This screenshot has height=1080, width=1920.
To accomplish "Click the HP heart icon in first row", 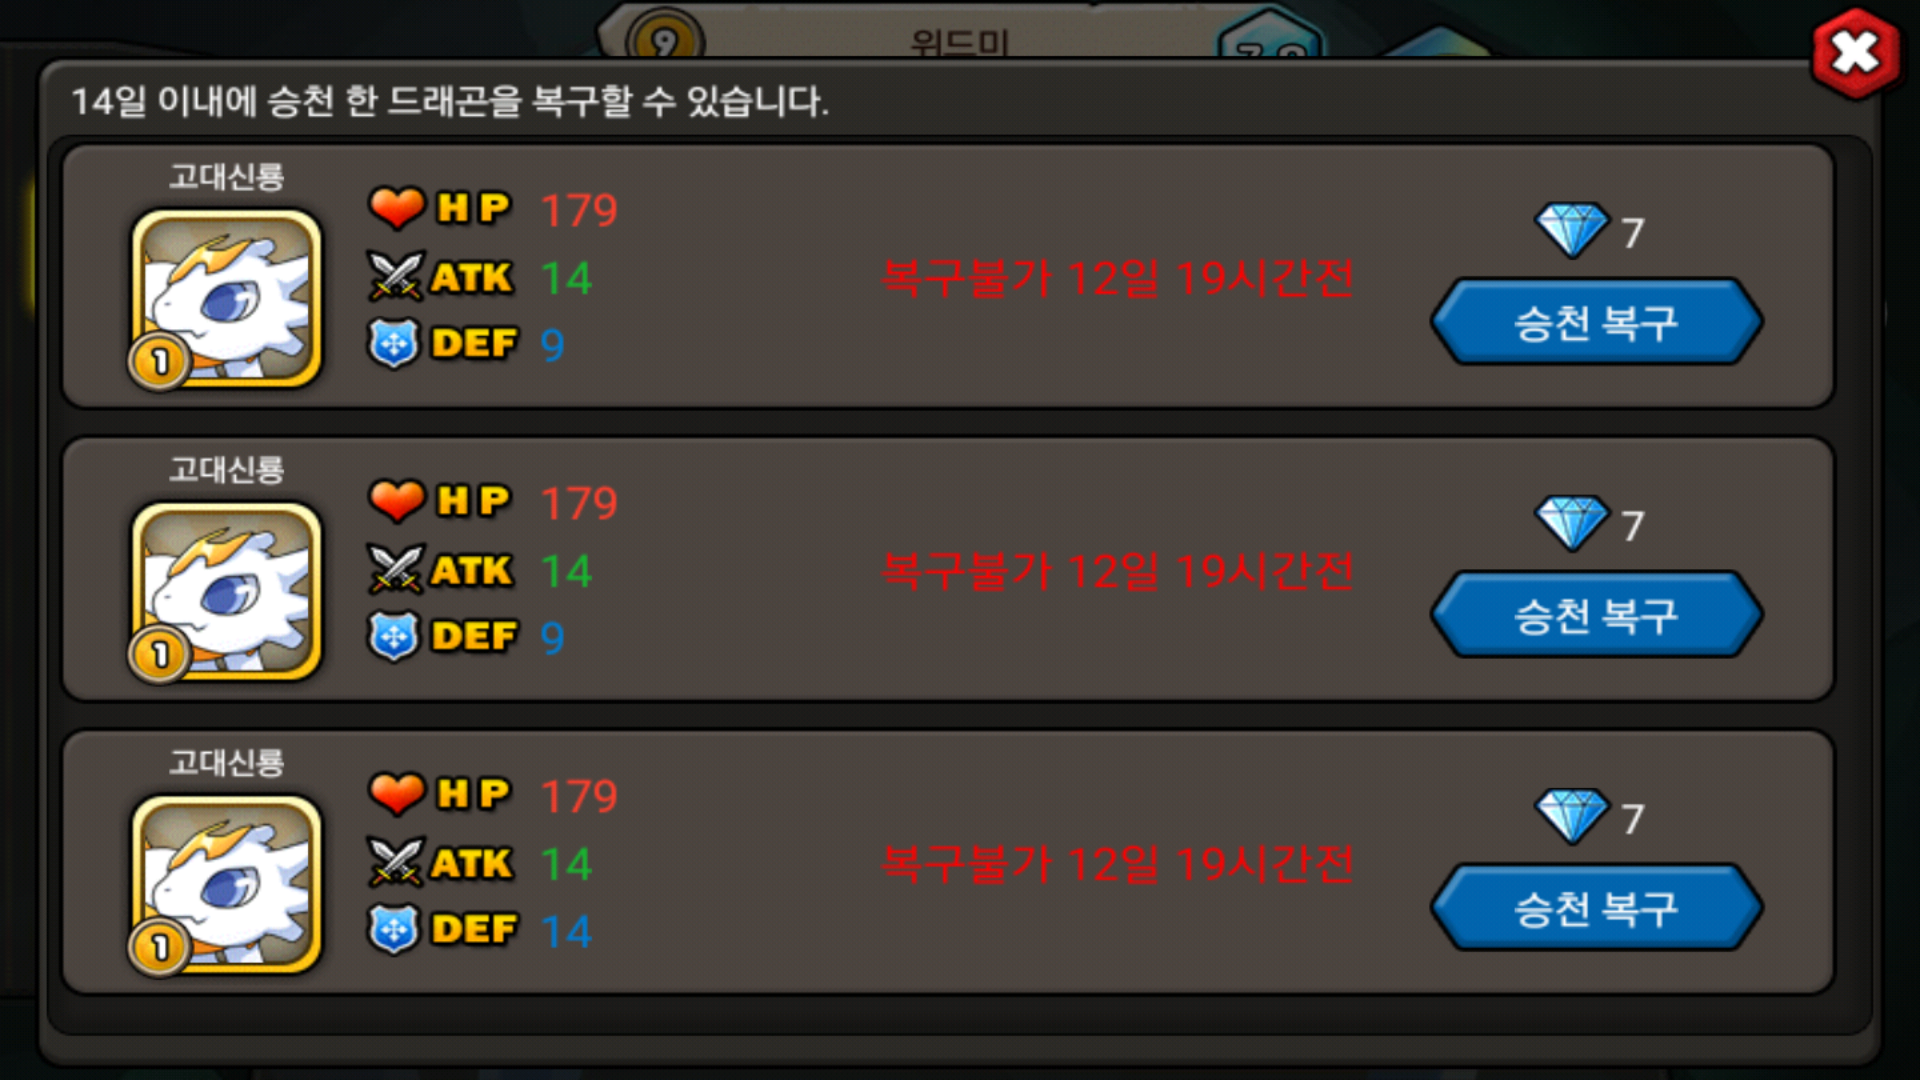I will coord(397,208).
